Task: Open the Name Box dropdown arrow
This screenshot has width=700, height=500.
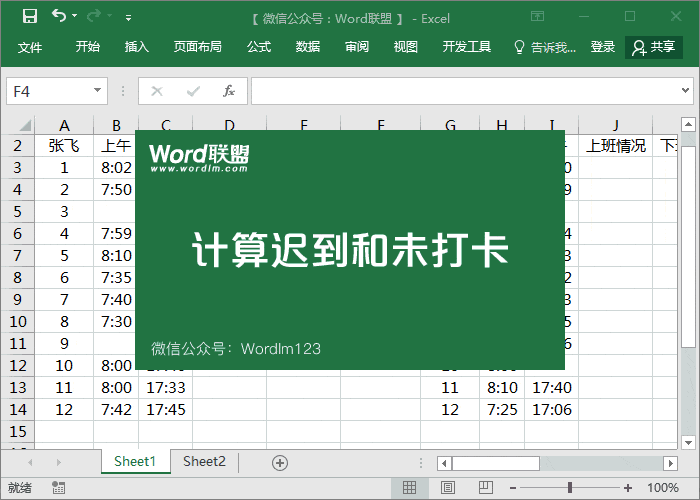Action: pyautogui.click(x=98, y=91)
